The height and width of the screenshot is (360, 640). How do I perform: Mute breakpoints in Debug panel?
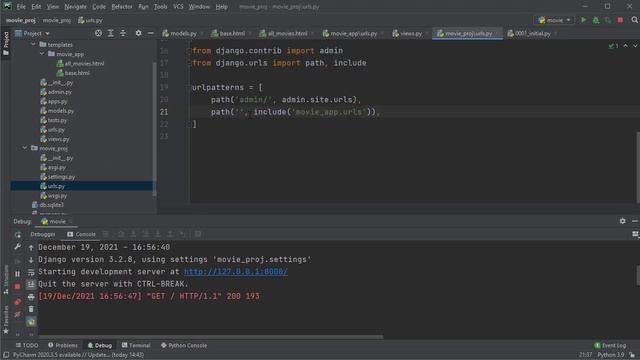click(17, 315)
